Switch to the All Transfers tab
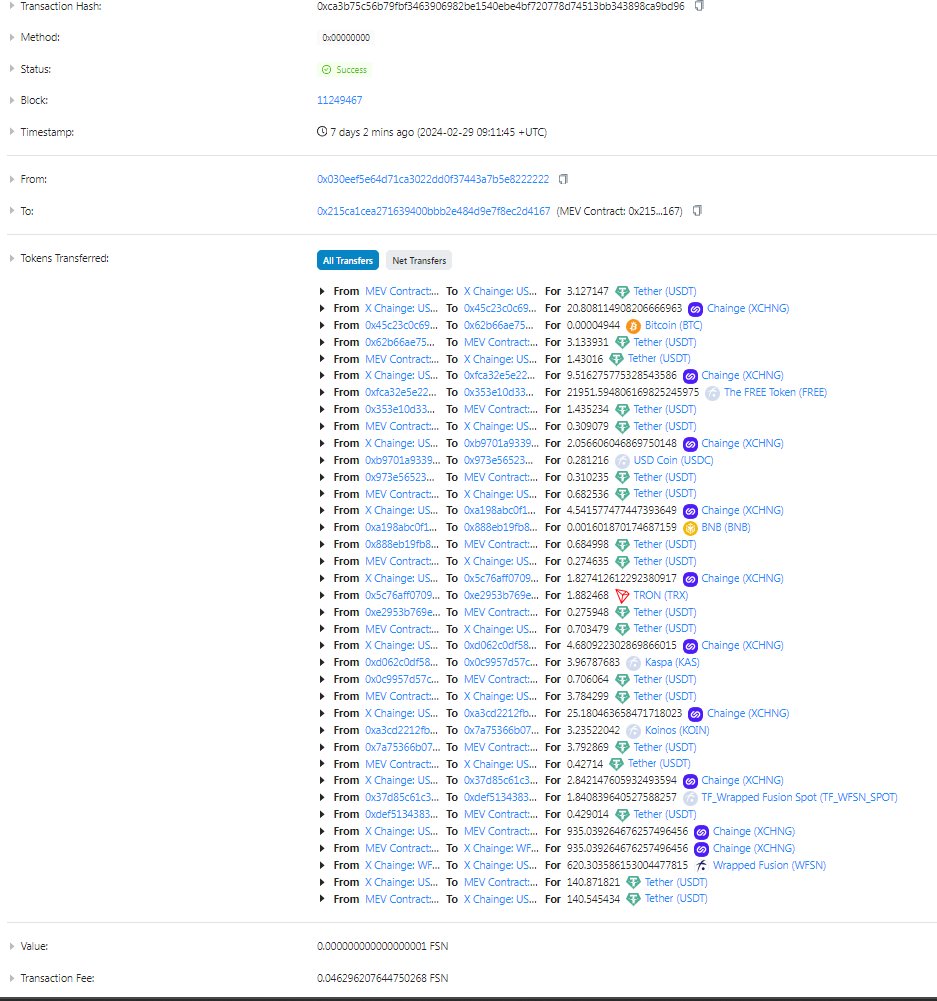Image resolution: width=937 pixels, height=1001 pixels. pyautogui.click(x=348, y=260)
